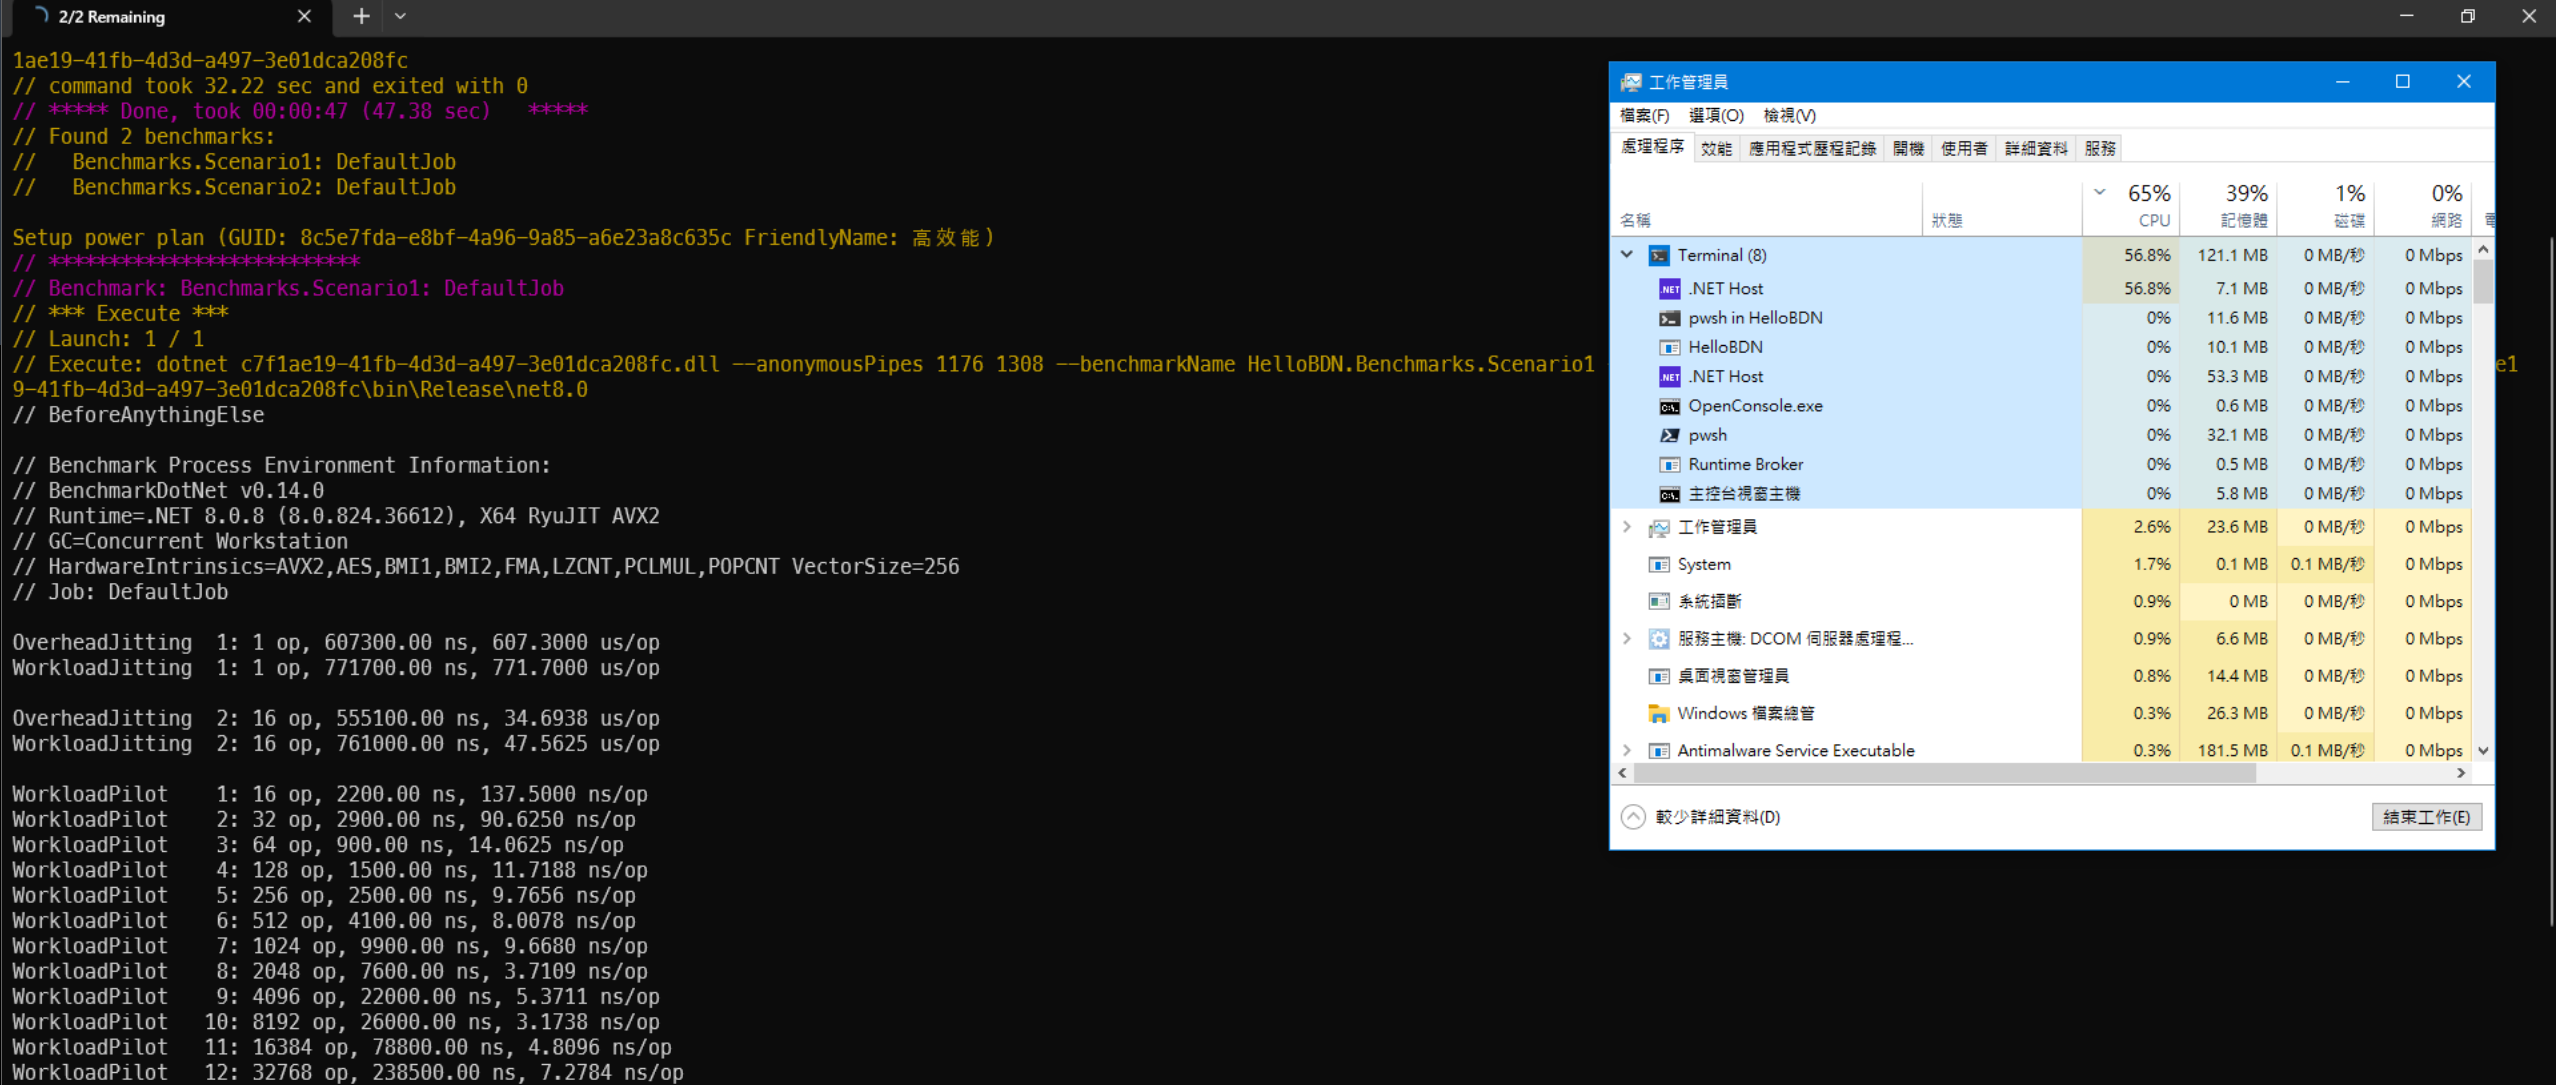Screen dimensions: 2556x1085
Task: Switch to the 服務 tab
Action: [2099, 149]
